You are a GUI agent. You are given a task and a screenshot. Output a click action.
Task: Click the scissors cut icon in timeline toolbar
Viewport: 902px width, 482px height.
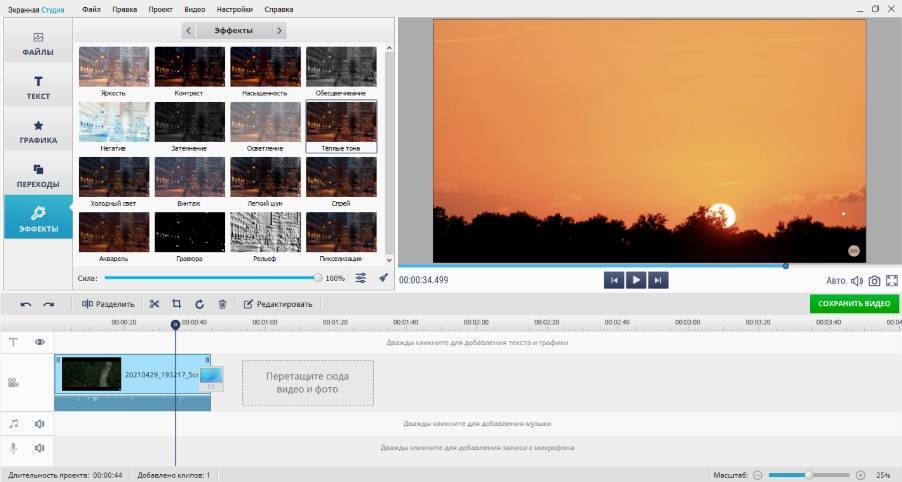pos(154,304)
